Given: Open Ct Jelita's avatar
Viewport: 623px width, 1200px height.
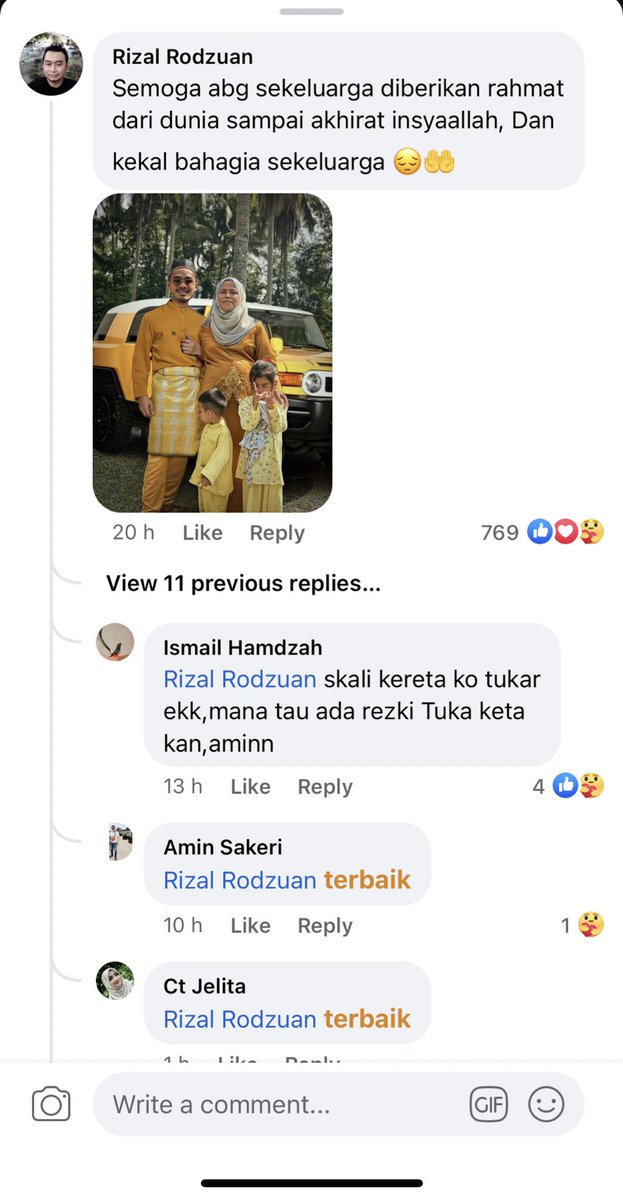Looking at the screenshot, I should point(115,981).
